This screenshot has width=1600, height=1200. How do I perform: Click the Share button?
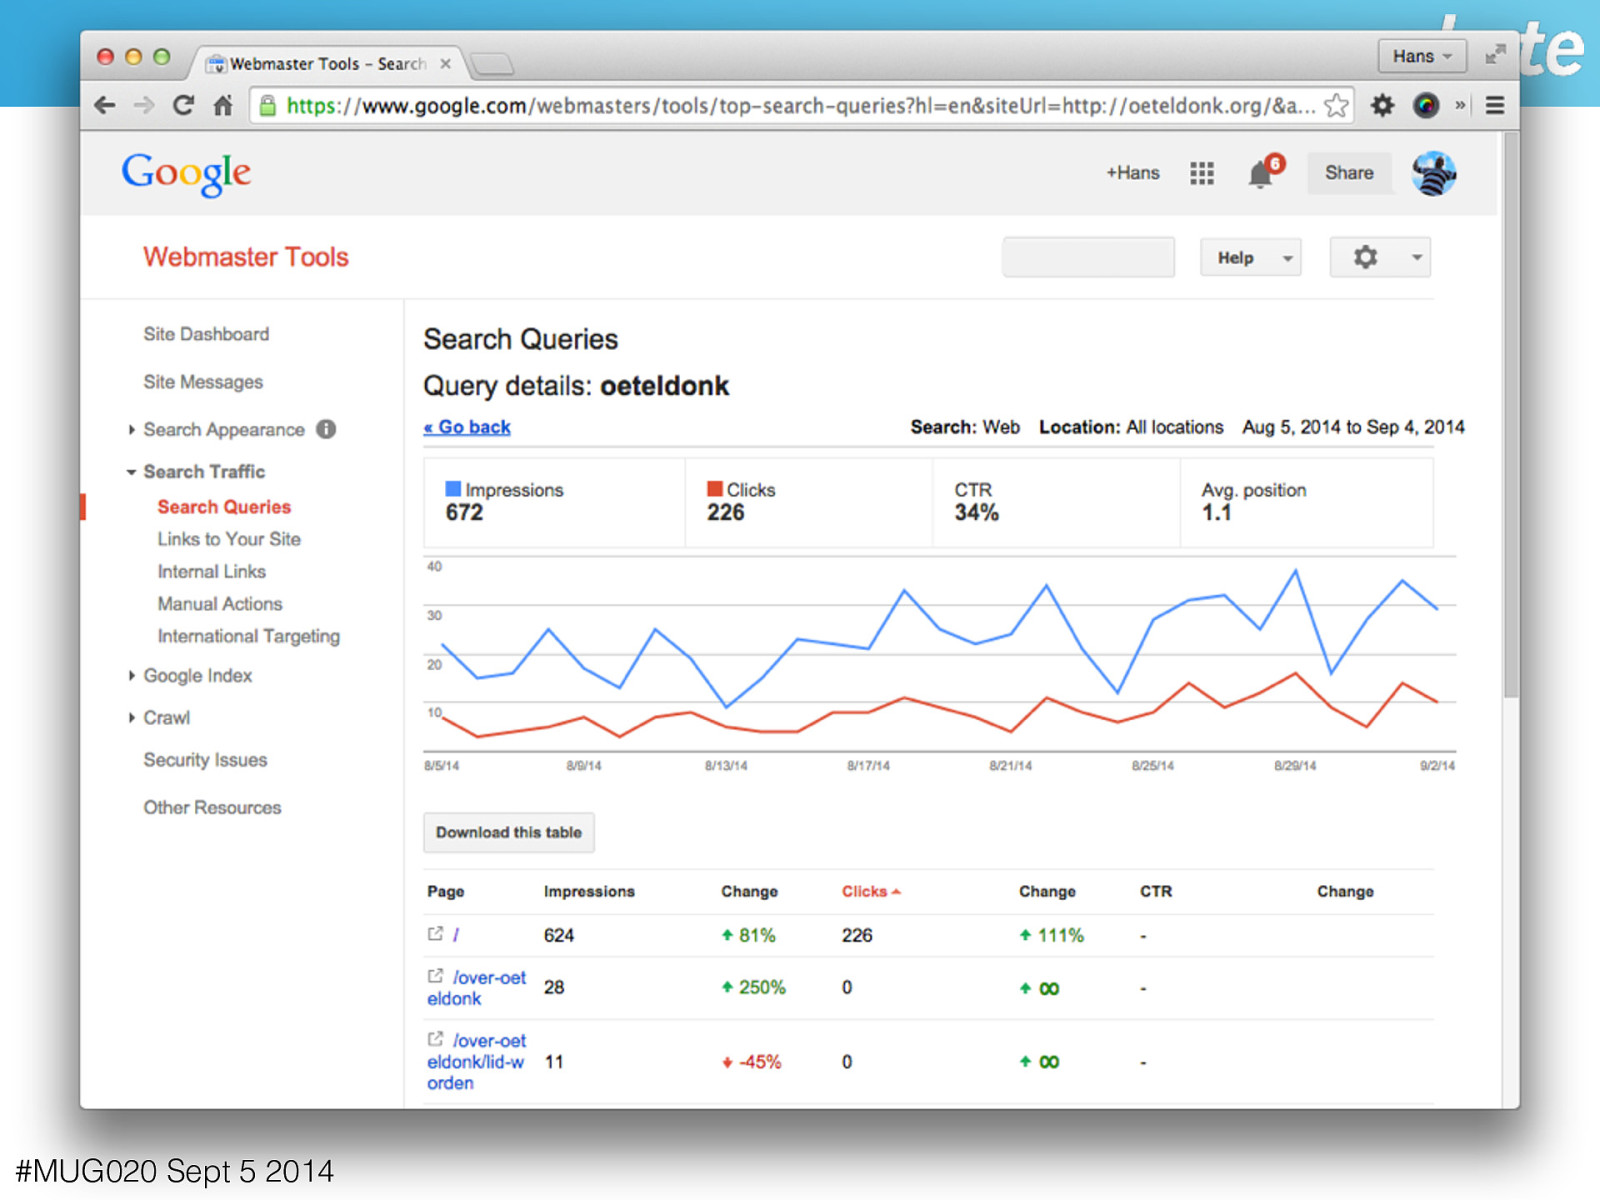click(1349, 173)
